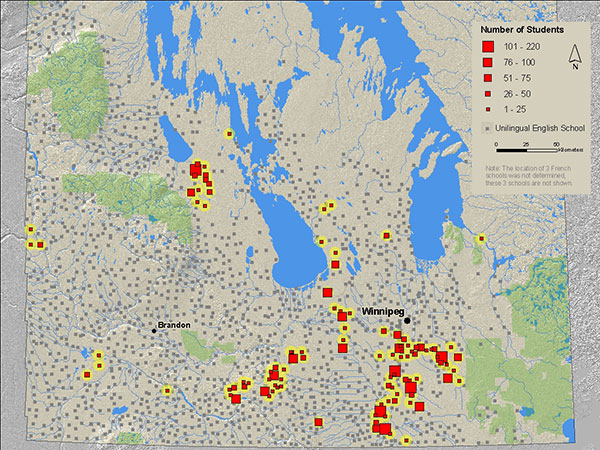Click the Brandon city label
600x450 pixels.
[173, 325]
